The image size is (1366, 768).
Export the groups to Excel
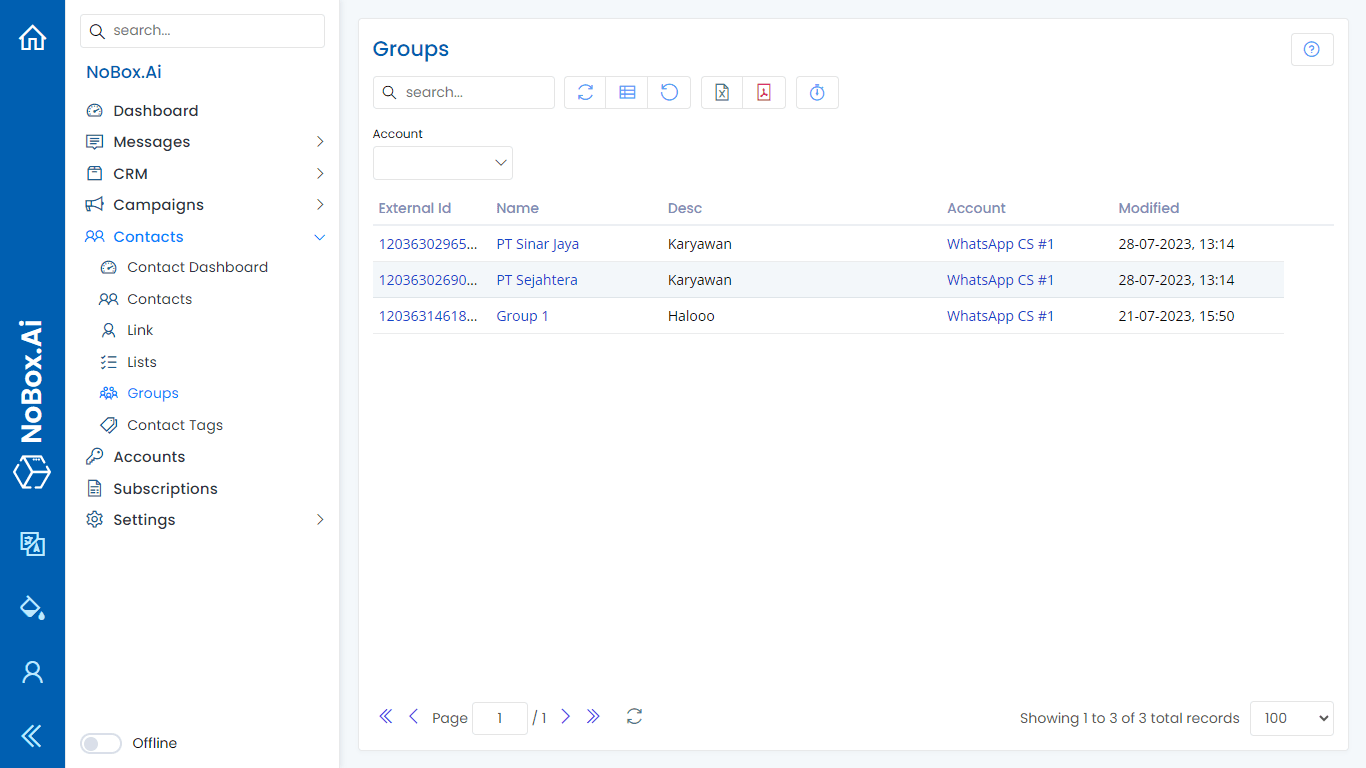point(721,92)
